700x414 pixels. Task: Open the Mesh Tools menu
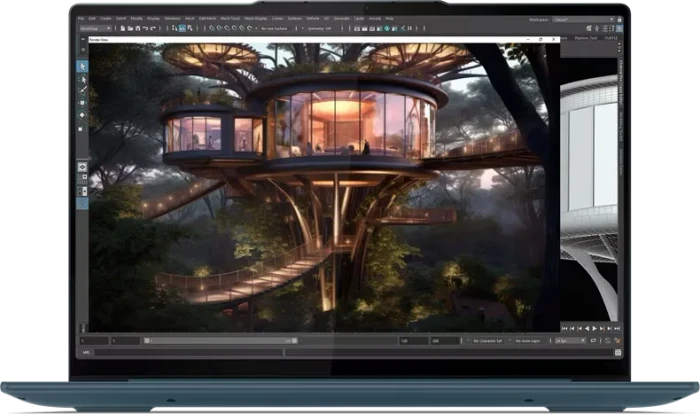(230, 18)
